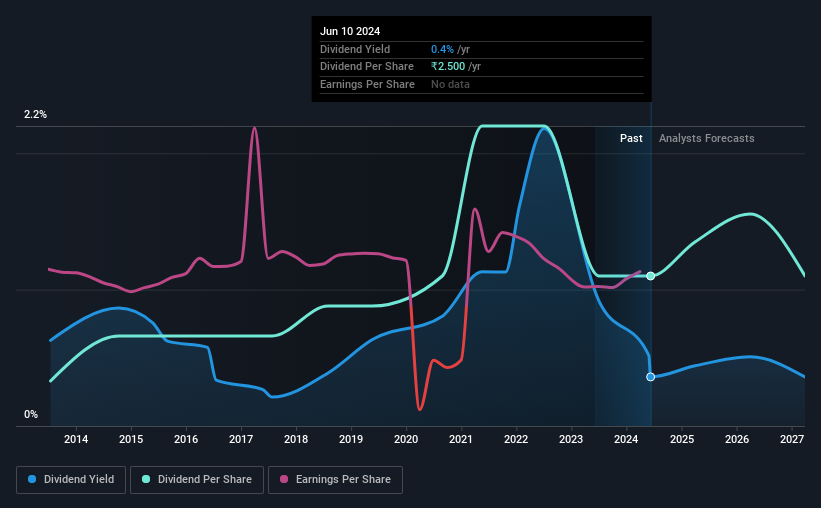The width and height of the screenshot is (821, 508).
Task: Click the 2026 x-axis label
Action: coord(737,439)
